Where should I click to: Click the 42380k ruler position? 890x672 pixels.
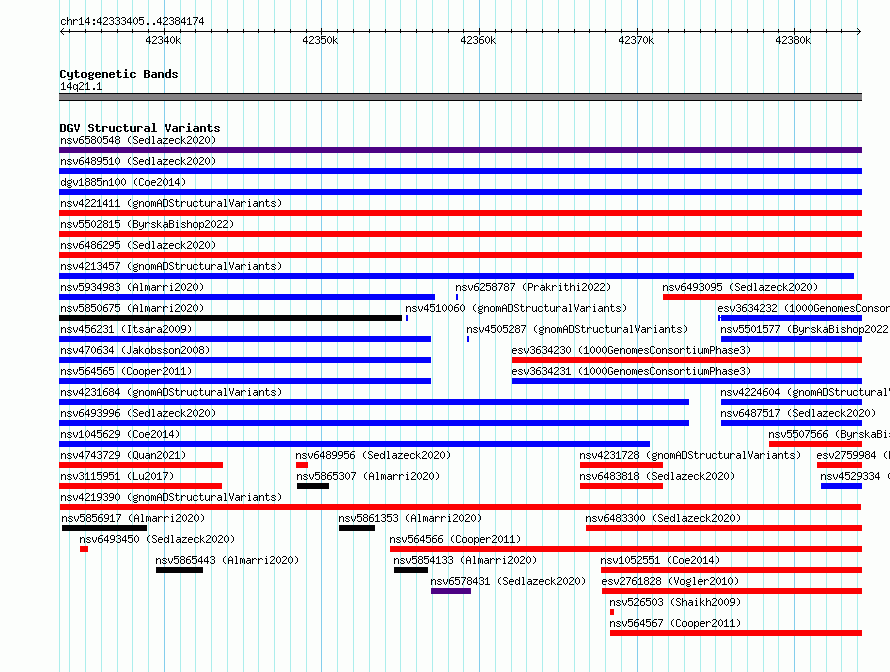click(793, 40)
